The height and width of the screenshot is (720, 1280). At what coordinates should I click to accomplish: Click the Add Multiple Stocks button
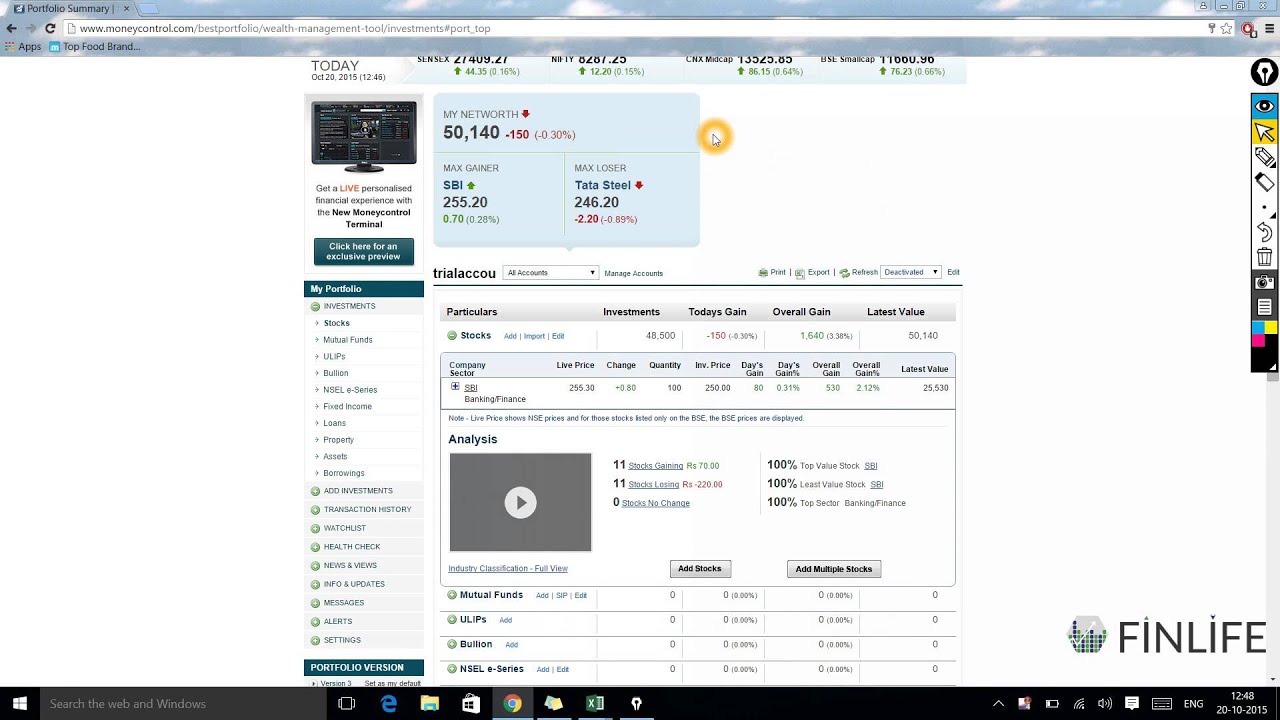coord(834,569)
